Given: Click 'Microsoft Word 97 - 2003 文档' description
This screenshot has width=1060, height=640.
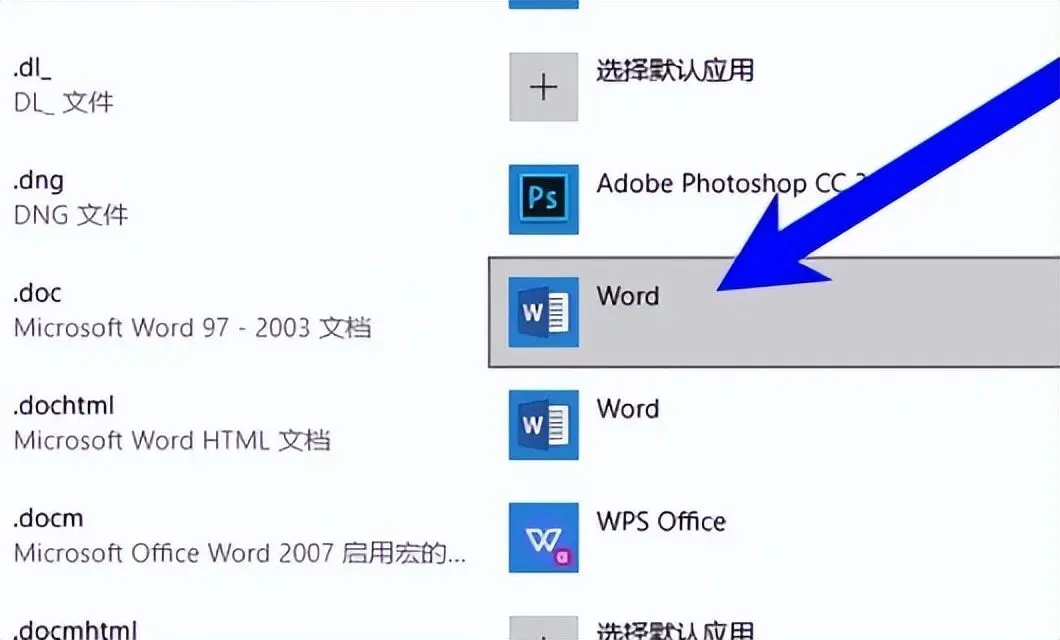Looking at the screenshot, I should 193,328.
